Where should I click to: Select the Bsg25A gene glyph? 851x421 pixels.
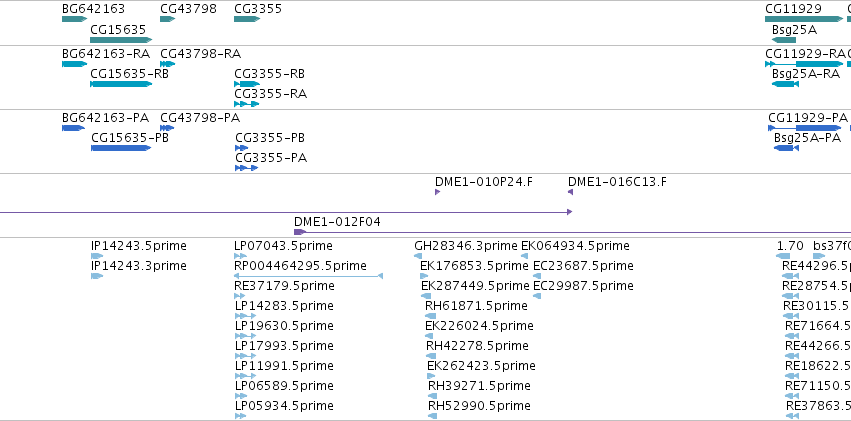[784, 40]
